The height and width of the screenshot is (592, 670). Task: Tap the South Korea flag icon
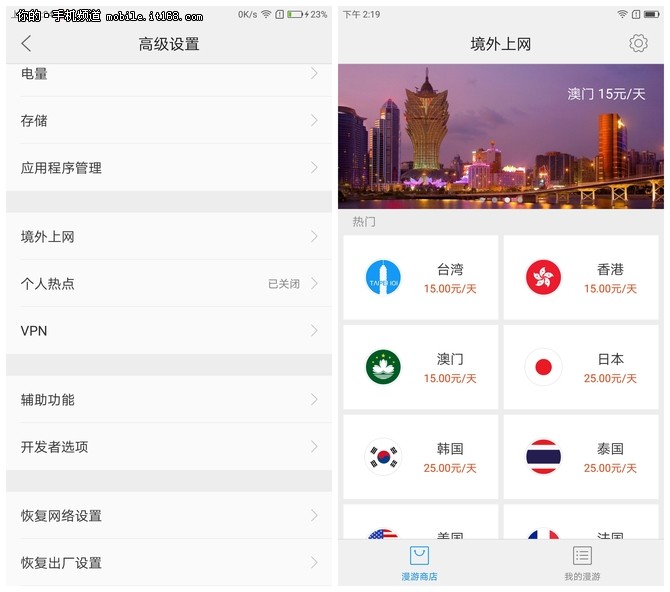tap(383, 457)
